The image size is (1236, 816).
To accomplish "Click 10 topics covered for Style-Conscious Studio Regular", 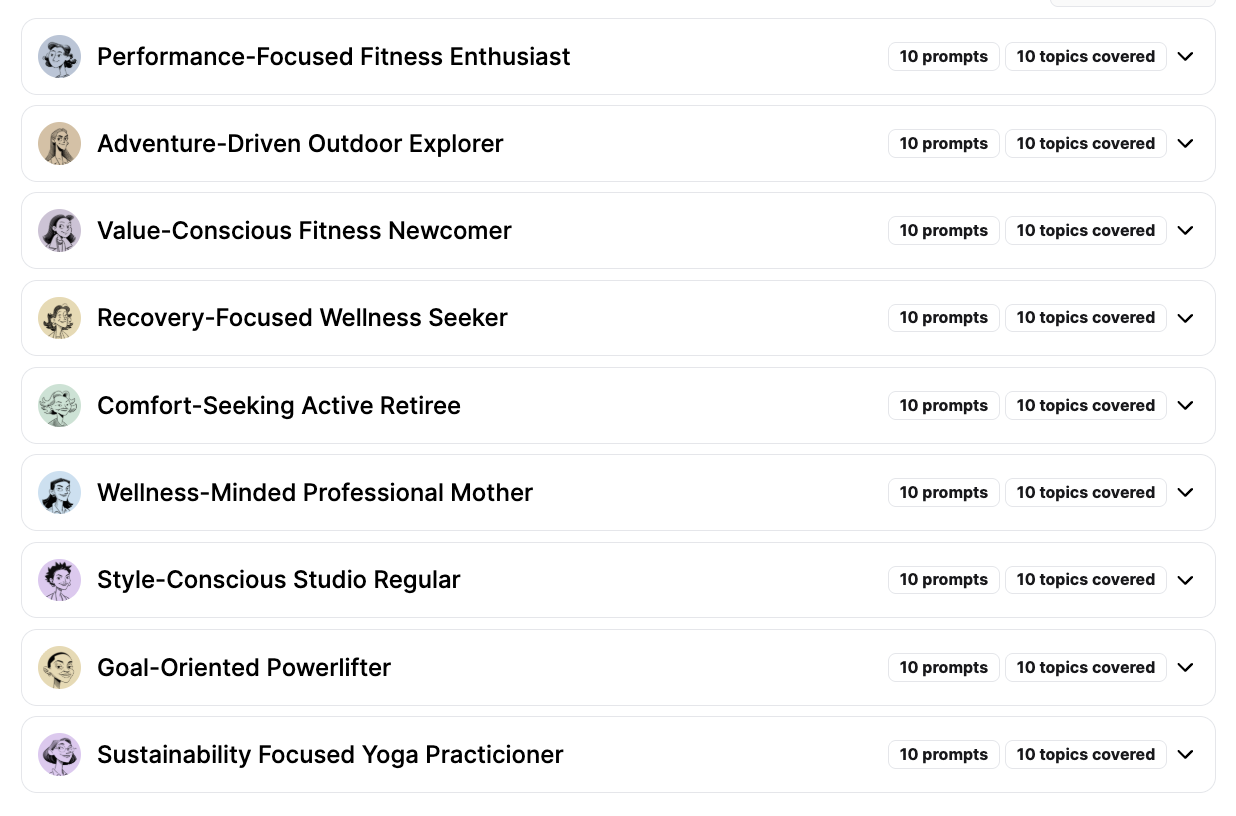I will coord(1086,580).
